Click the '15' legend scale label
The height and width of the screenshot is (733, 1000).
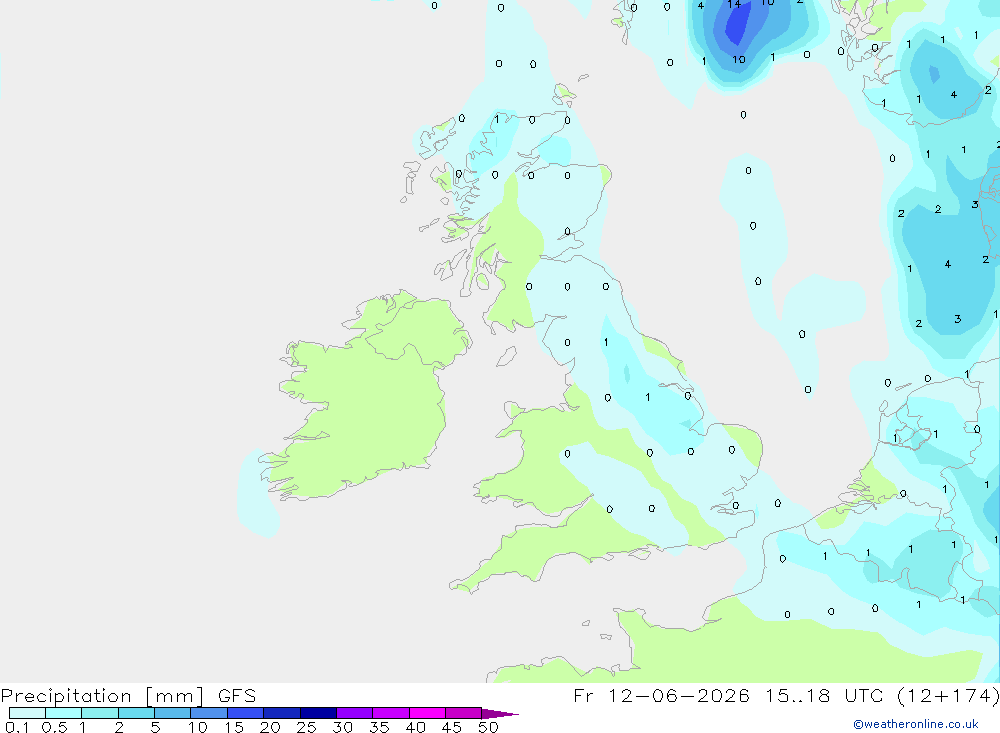click(x=234, y=727)
